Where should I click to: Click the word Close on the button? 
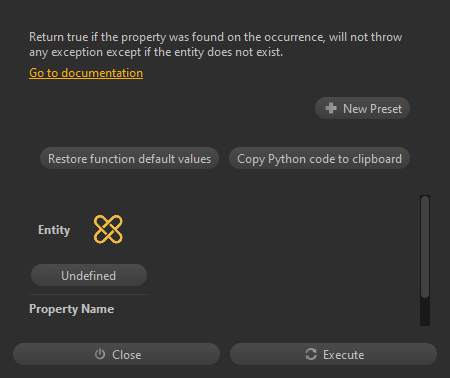pyautogui.click(x=127, y=355)
